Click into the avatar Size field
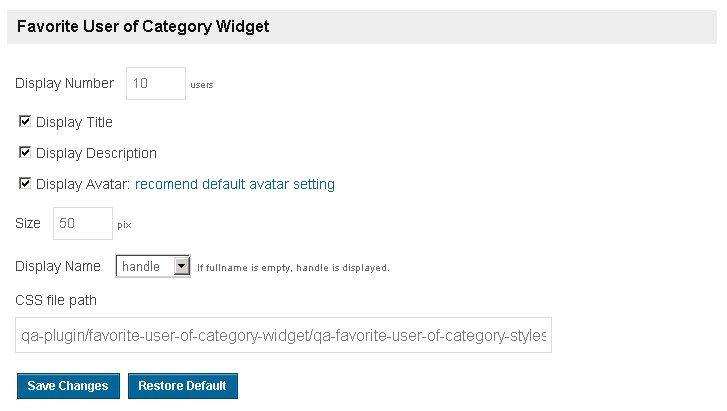 [82, 224]
